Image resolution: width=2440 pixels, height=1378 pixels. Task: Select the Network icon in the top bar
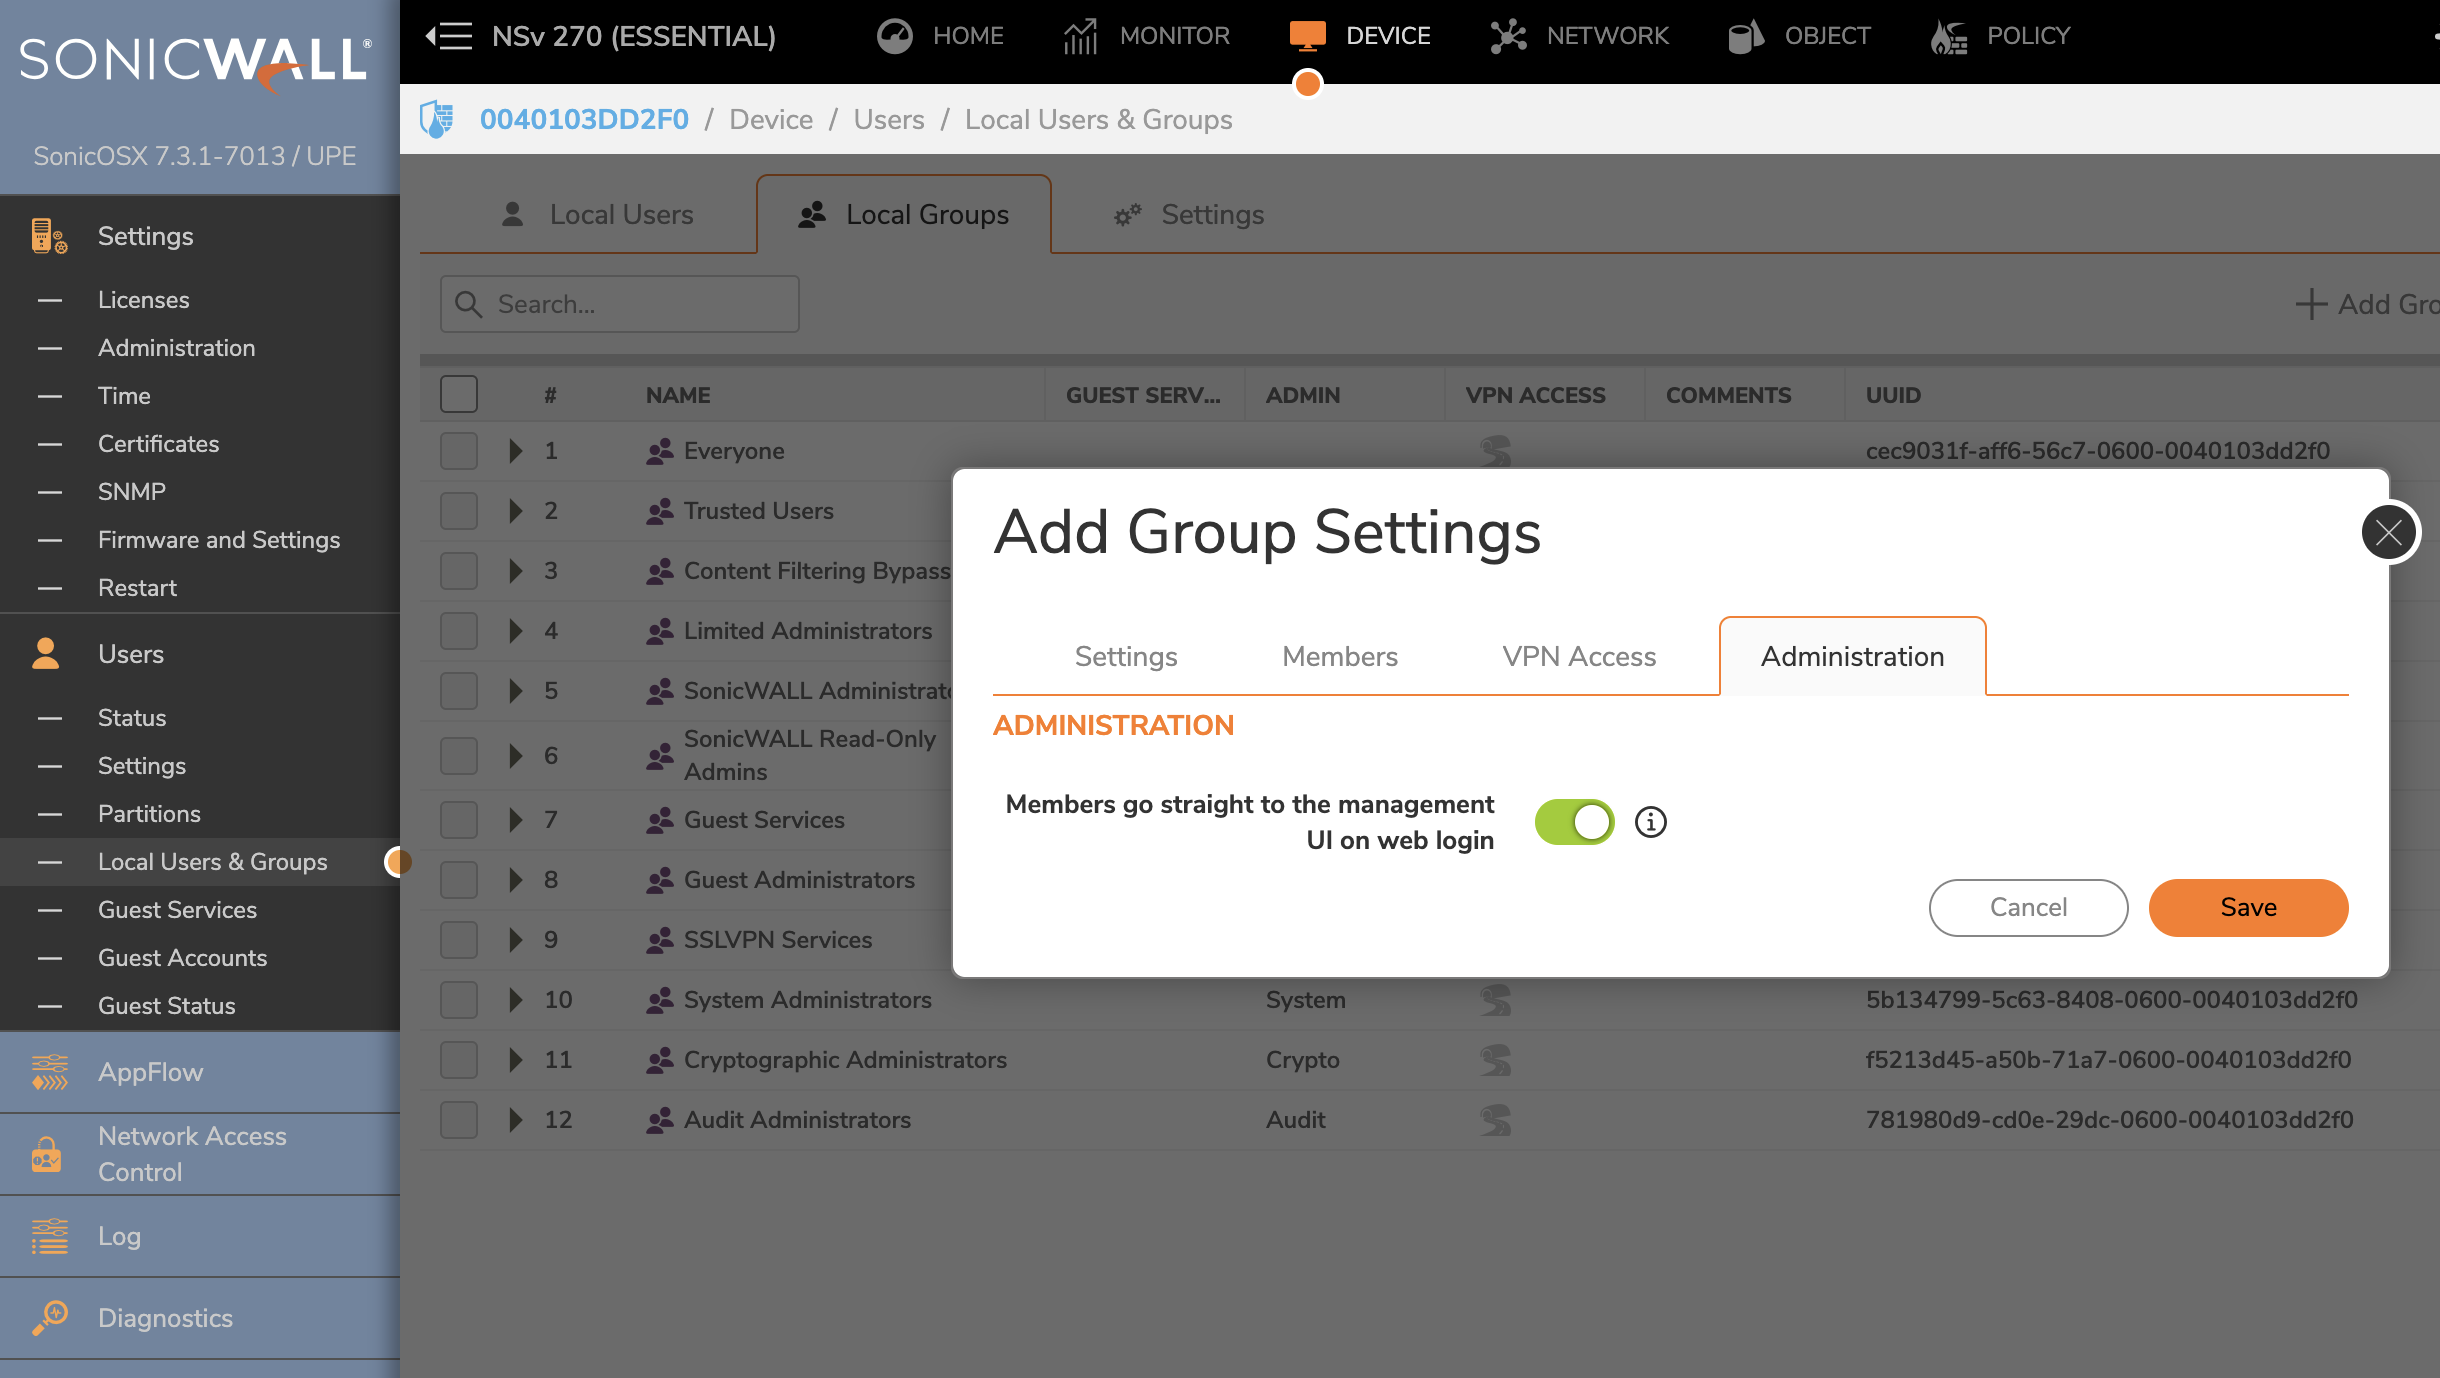1507,36
